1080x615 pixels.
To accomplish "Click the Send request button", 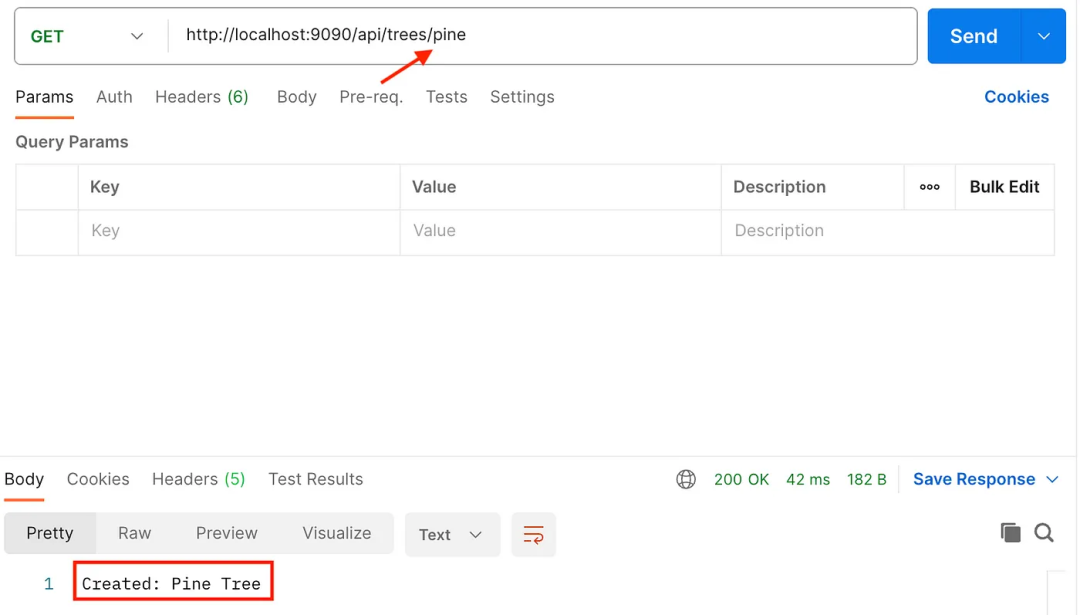I will (x=973, y=36).
